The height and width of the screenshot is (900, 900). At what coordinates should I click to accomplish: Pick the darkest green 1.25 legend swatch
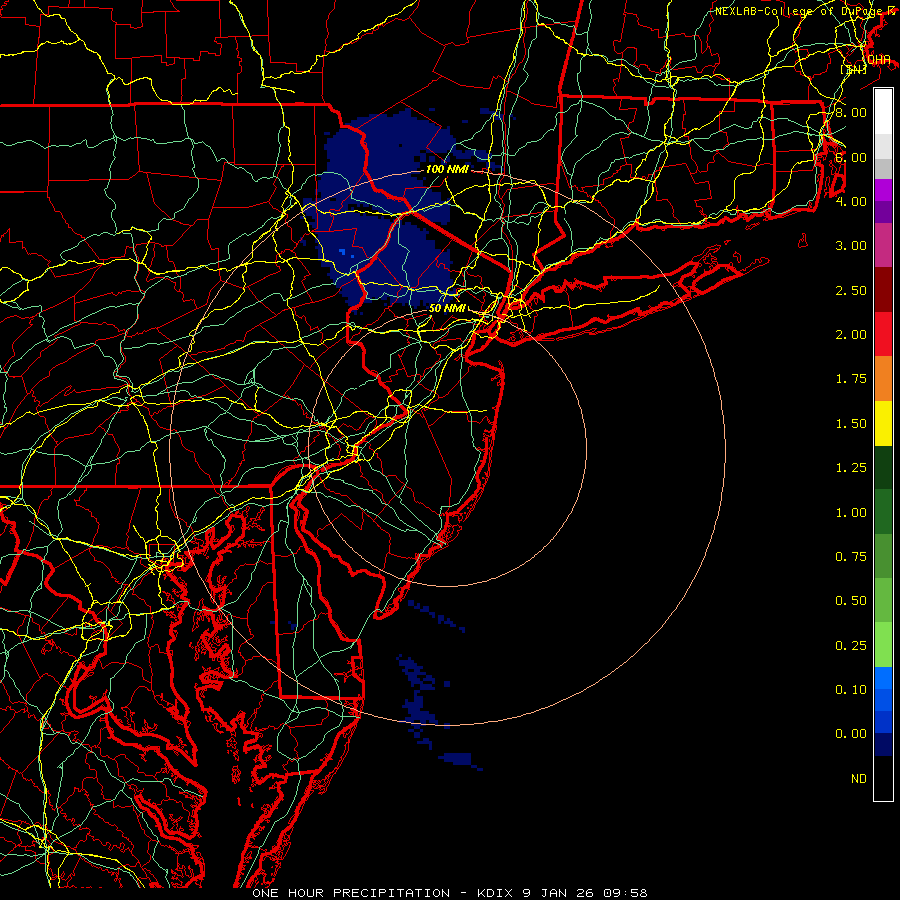[883, 467]
